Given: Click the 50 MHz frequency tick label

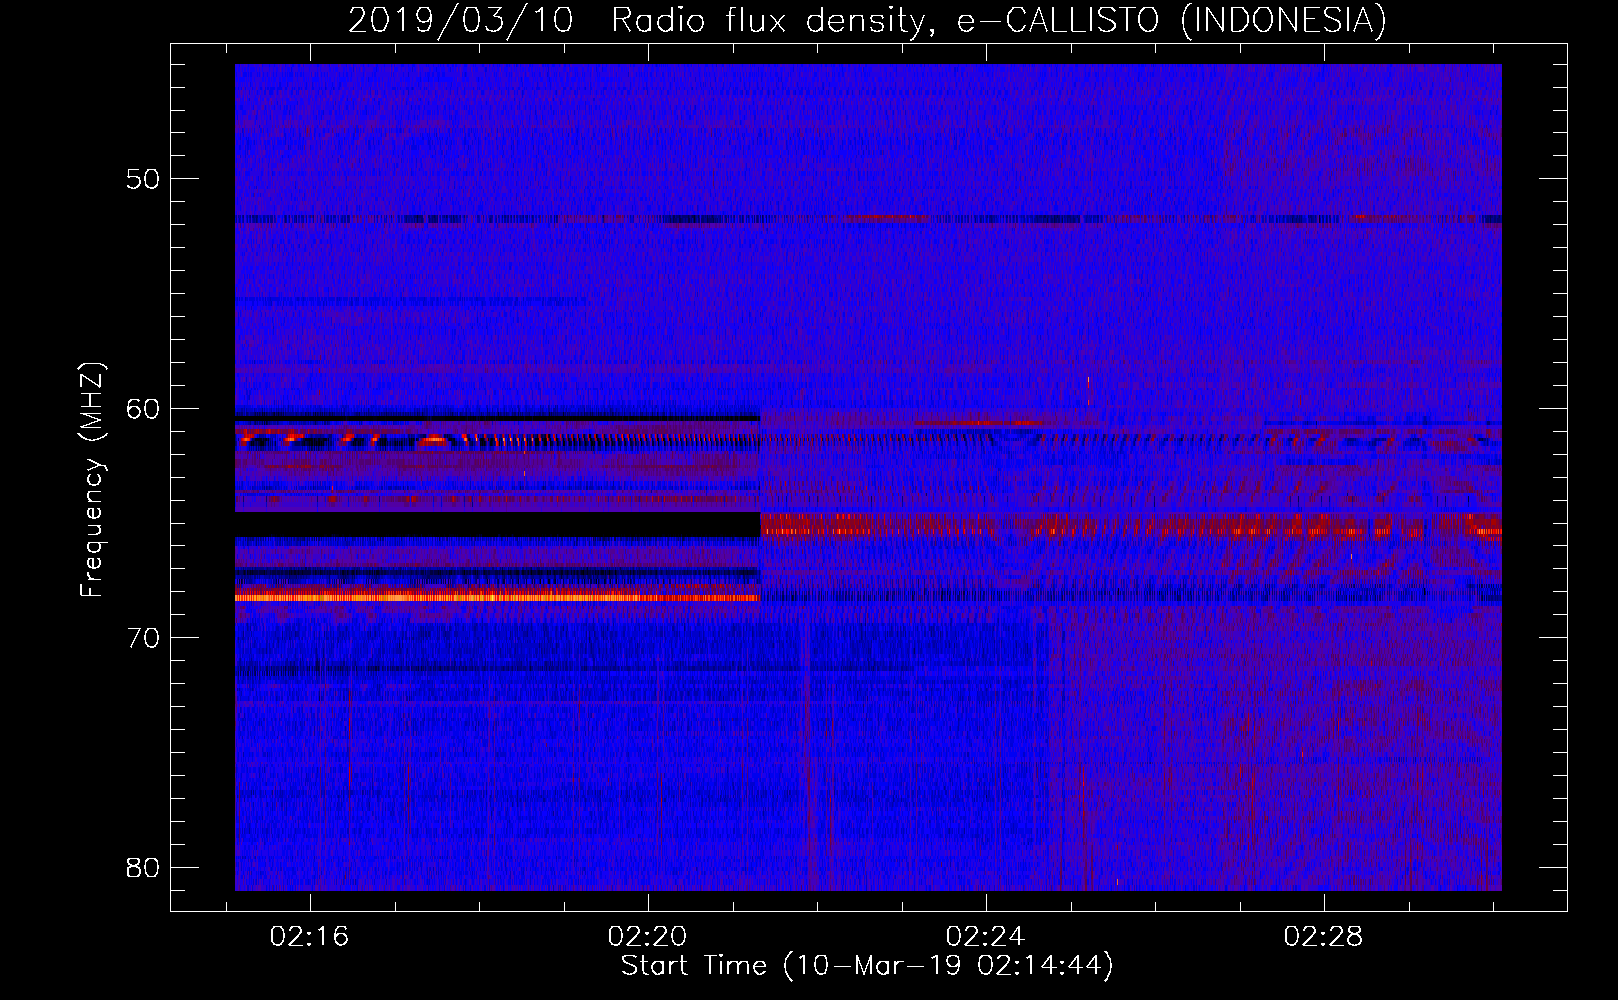Looking at the screenshot, I should coord(143,179).
